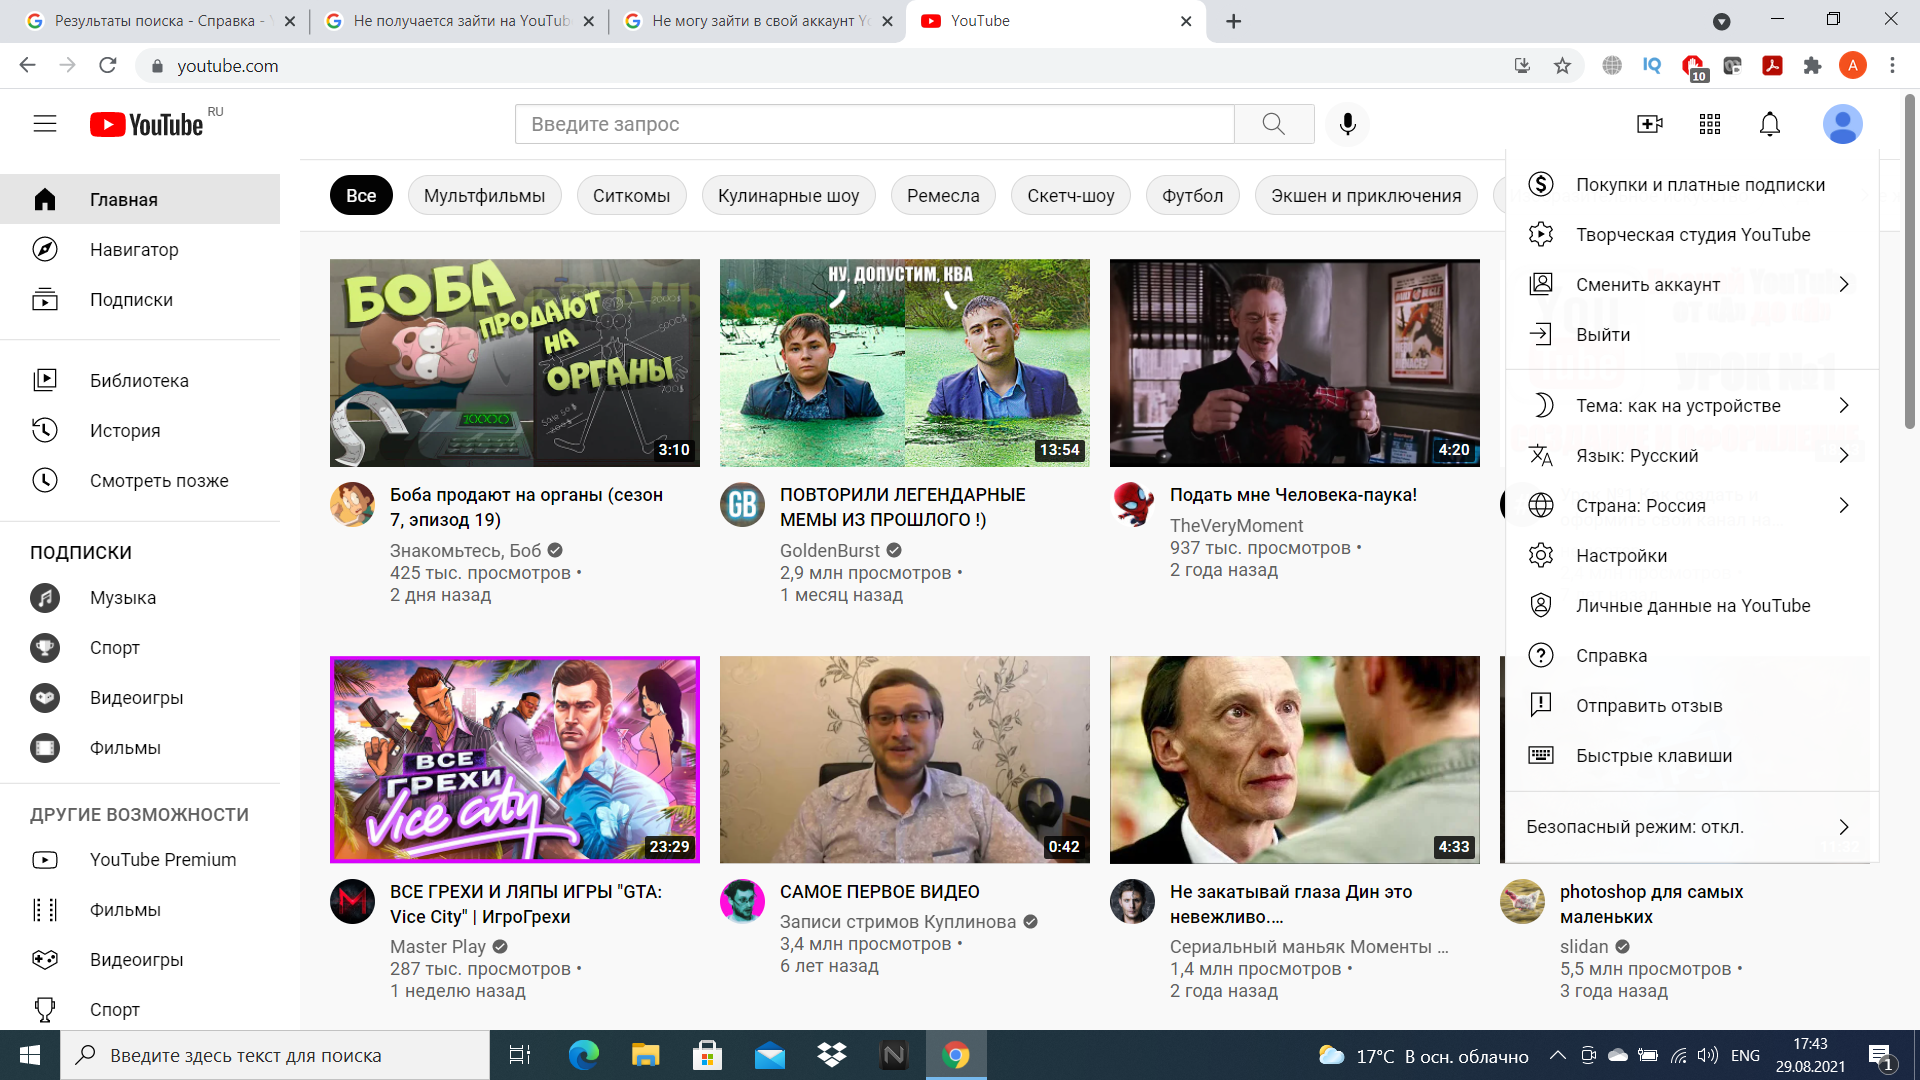Image resolution: width=1920 pixels, height=1080 pixels.
Task: Open the TheVeryMoment channel link
Action: tap(1236, 525)
